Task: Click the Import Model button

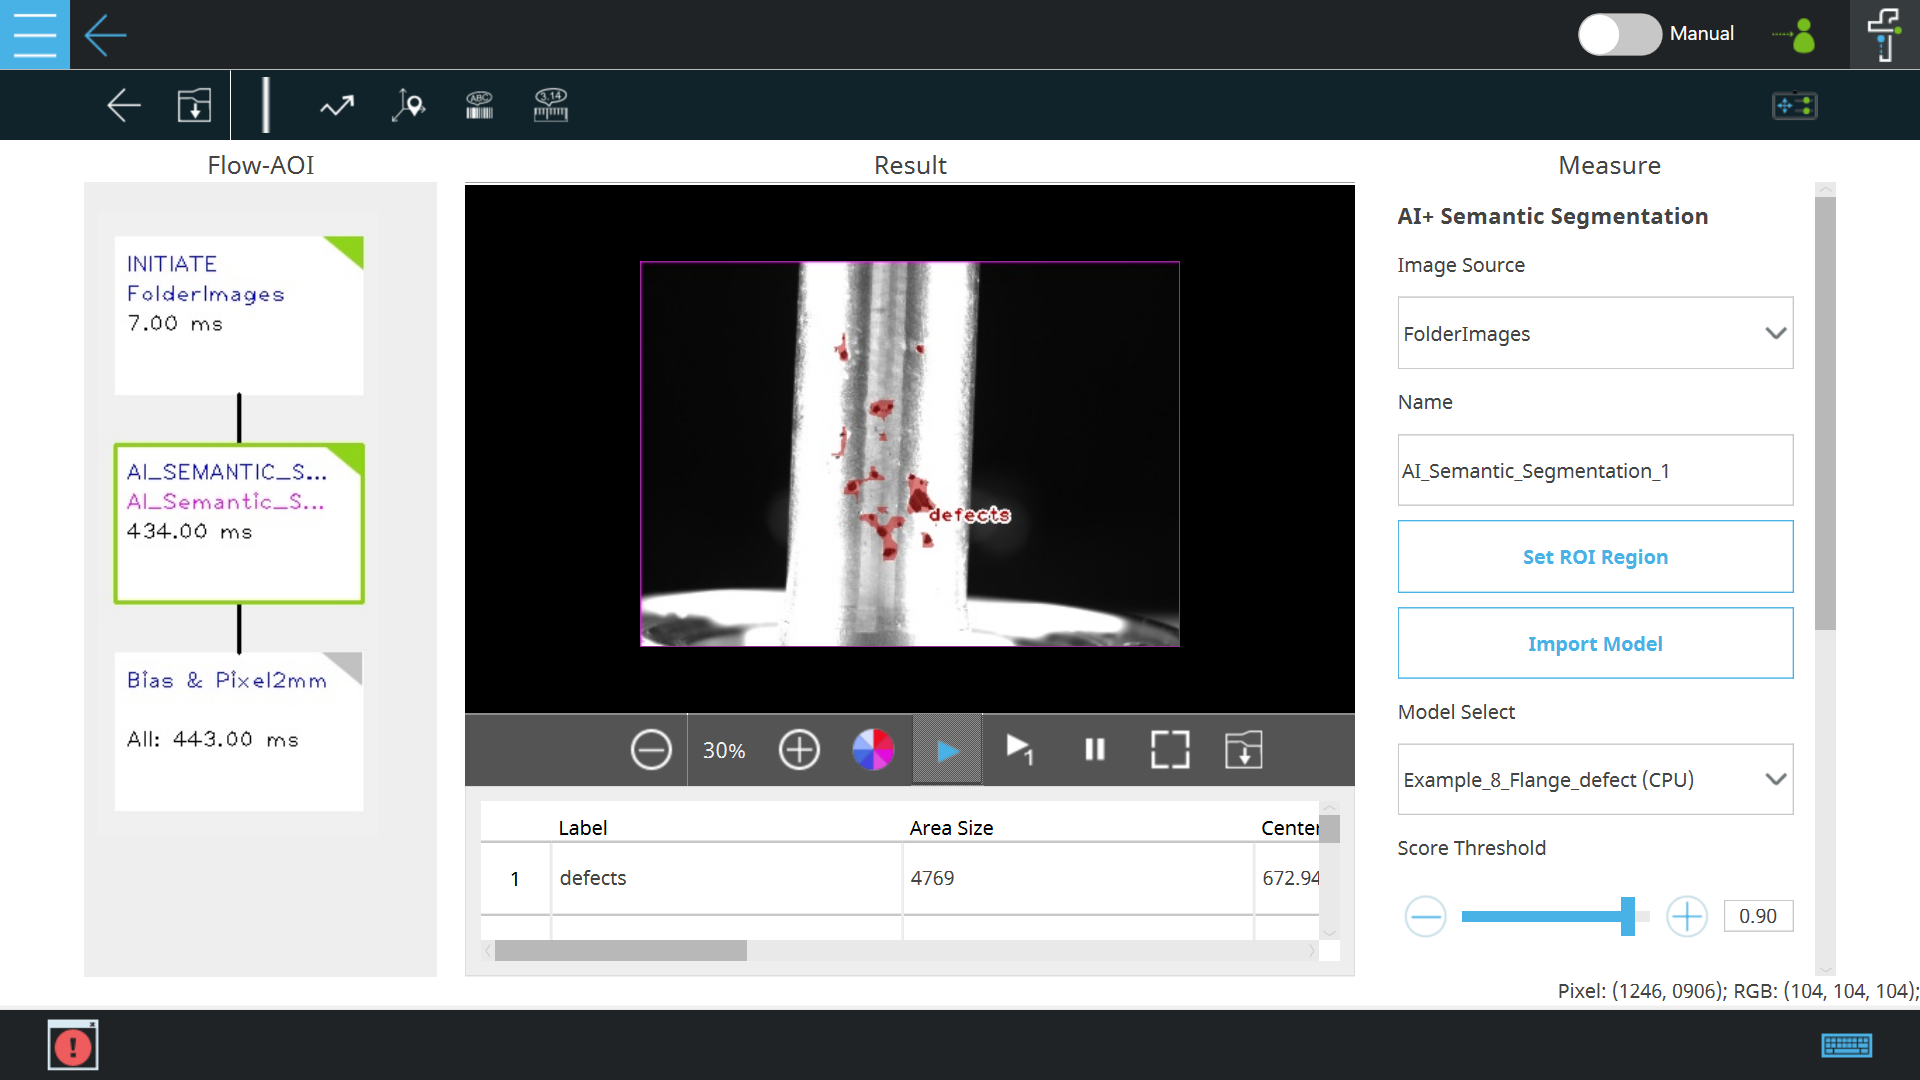Action: (x=1595, y=644)
